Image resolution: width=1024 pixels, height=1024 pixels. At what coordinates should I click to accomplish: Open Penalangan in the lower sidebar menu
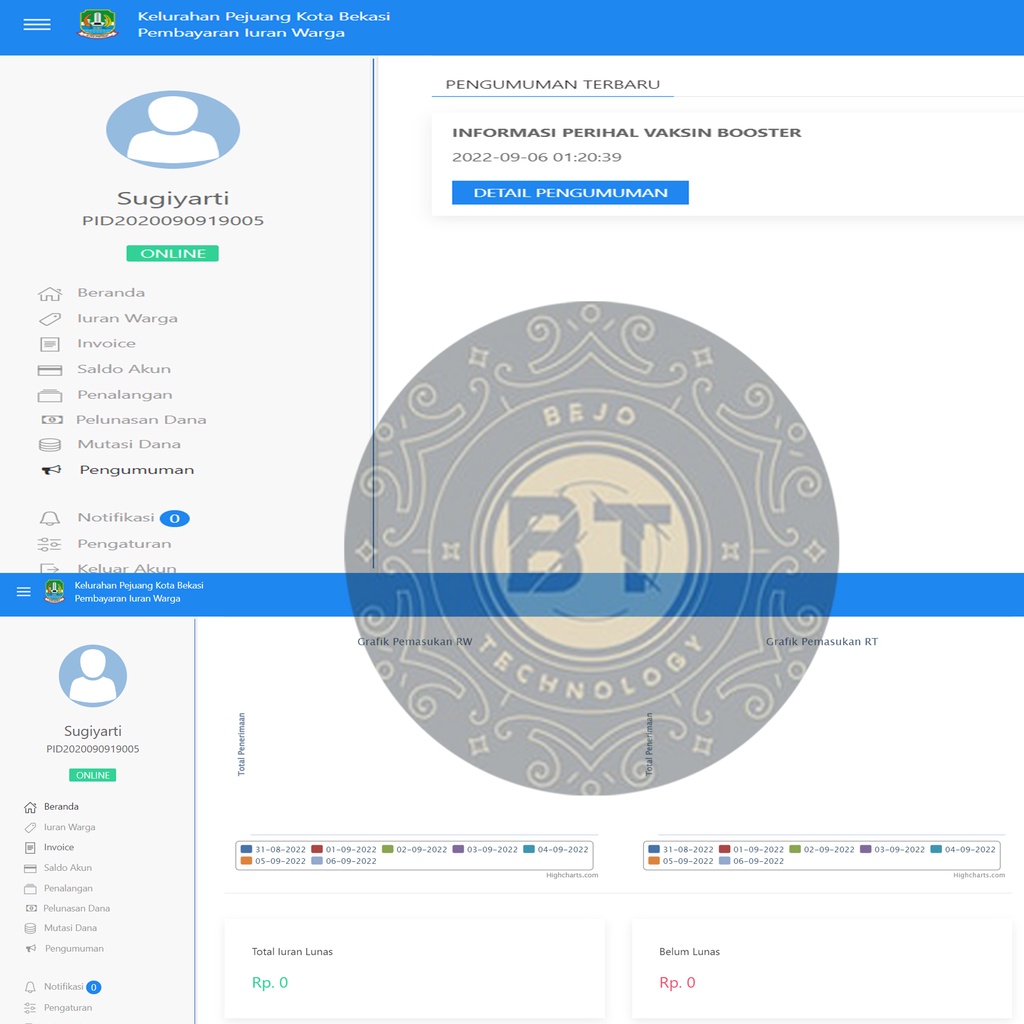coord(68,888)
